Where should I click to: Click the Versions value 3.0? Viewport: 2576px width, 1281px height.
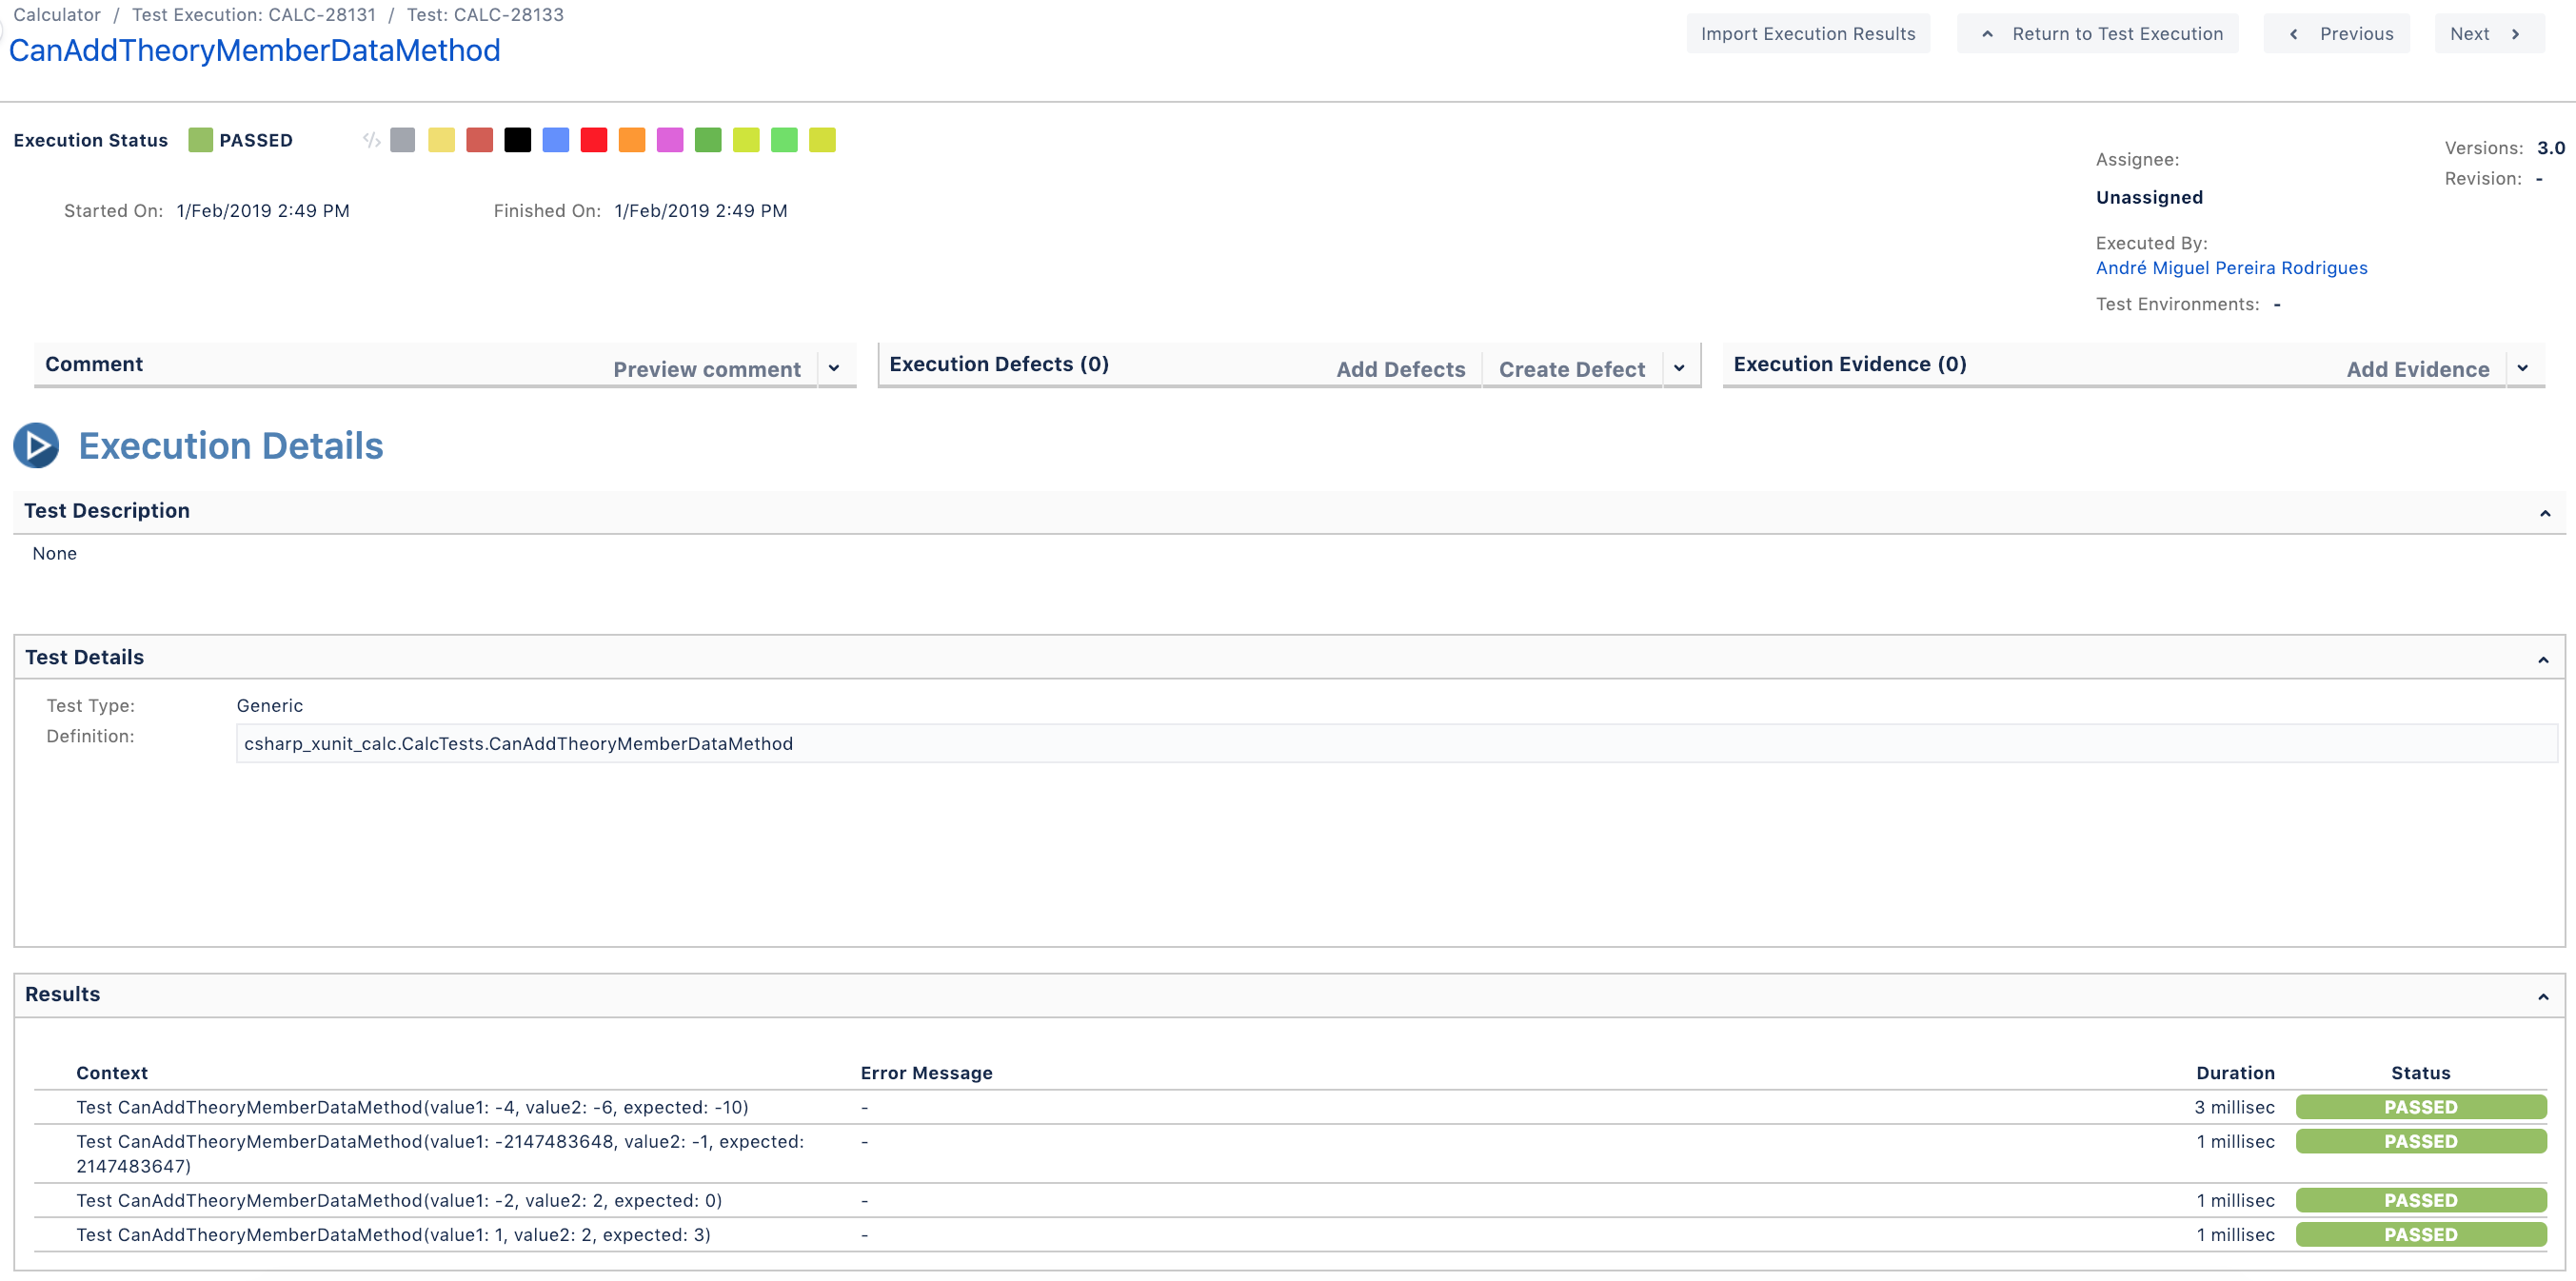pos(2550,148)
